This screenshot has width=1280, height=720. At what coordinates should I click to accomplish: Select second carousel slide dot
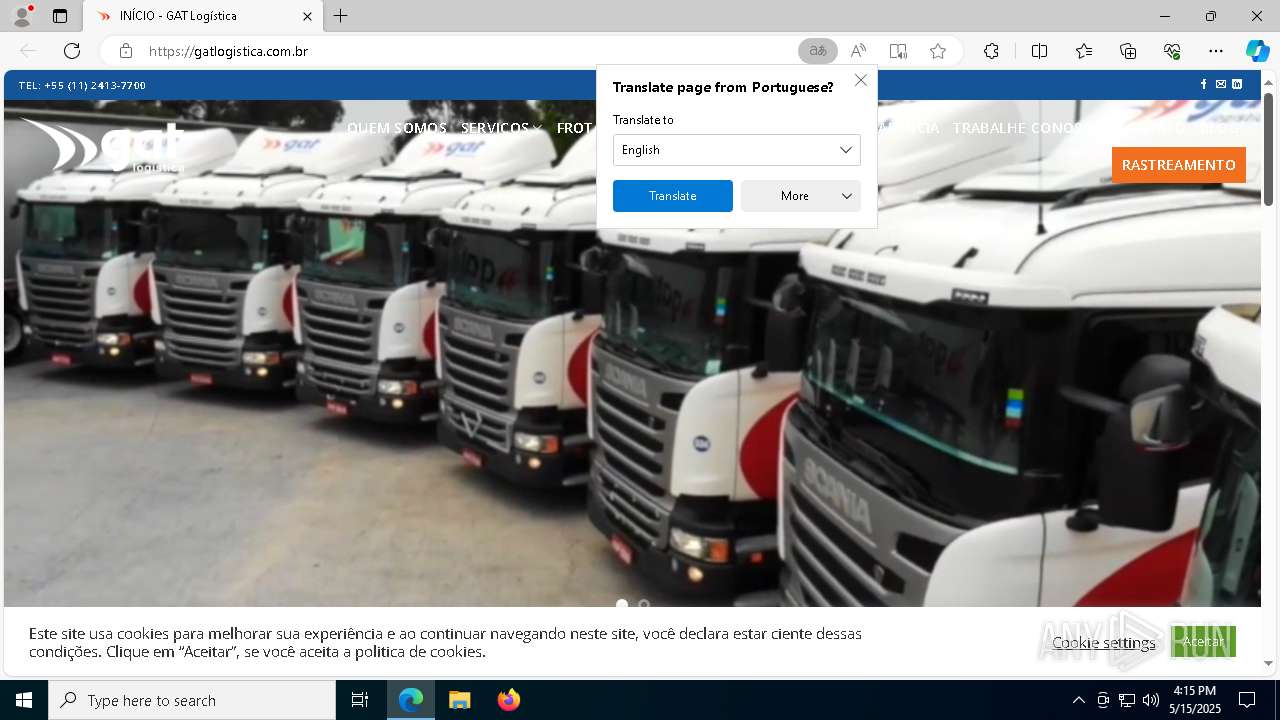coord(644,604)
